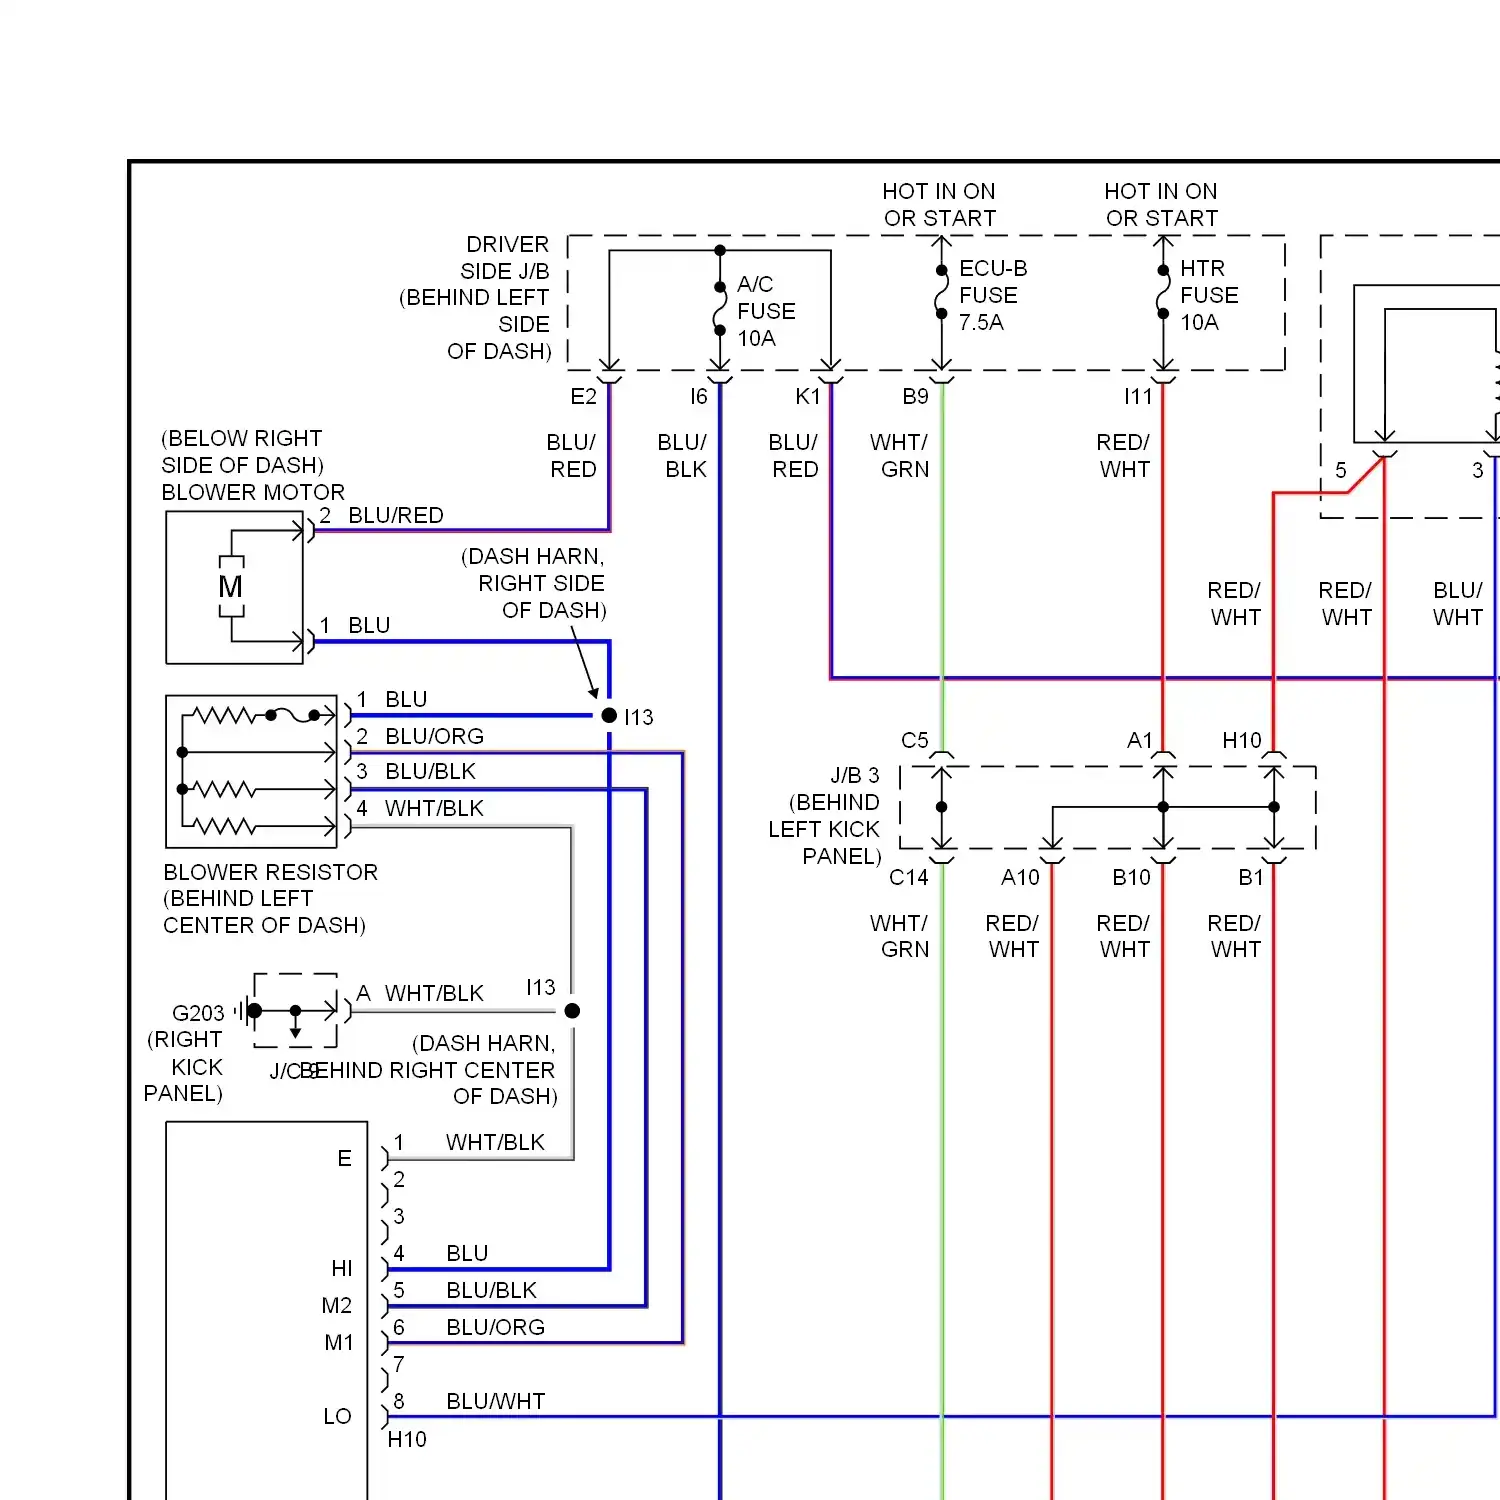Click the I13 splice dot on the blue wire
The image size is (1500, 1500).
pos(609,715)
